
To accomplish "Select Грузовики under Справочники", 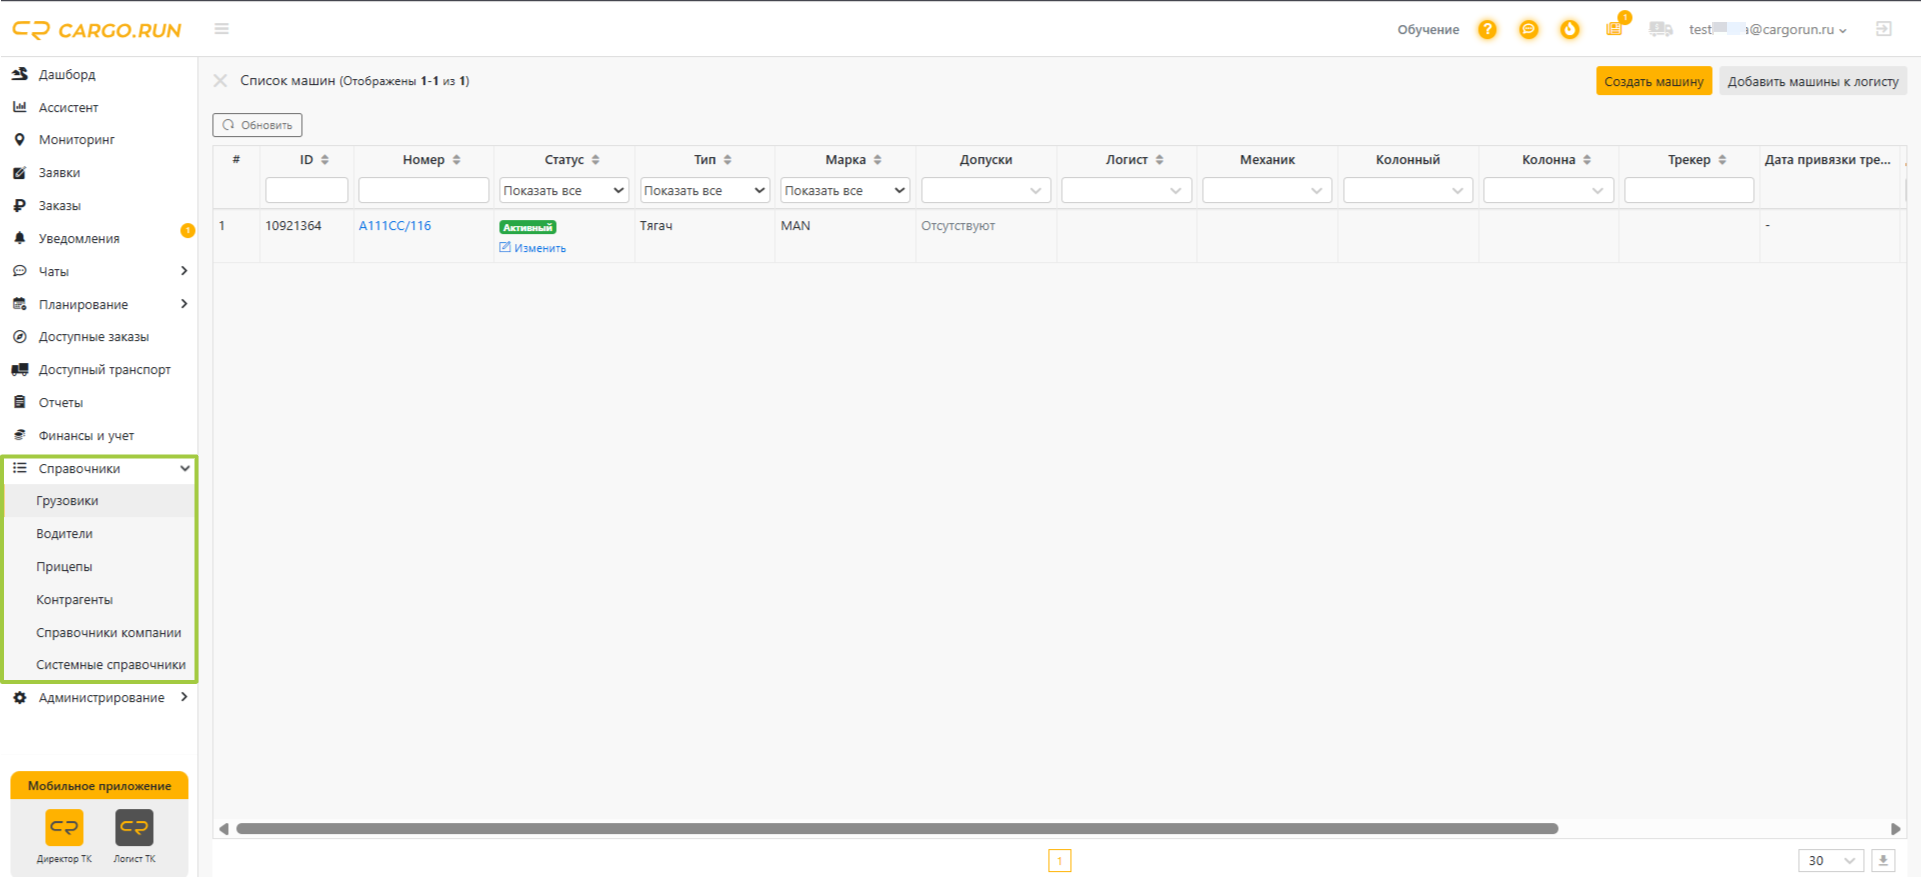I will point(100,501).
